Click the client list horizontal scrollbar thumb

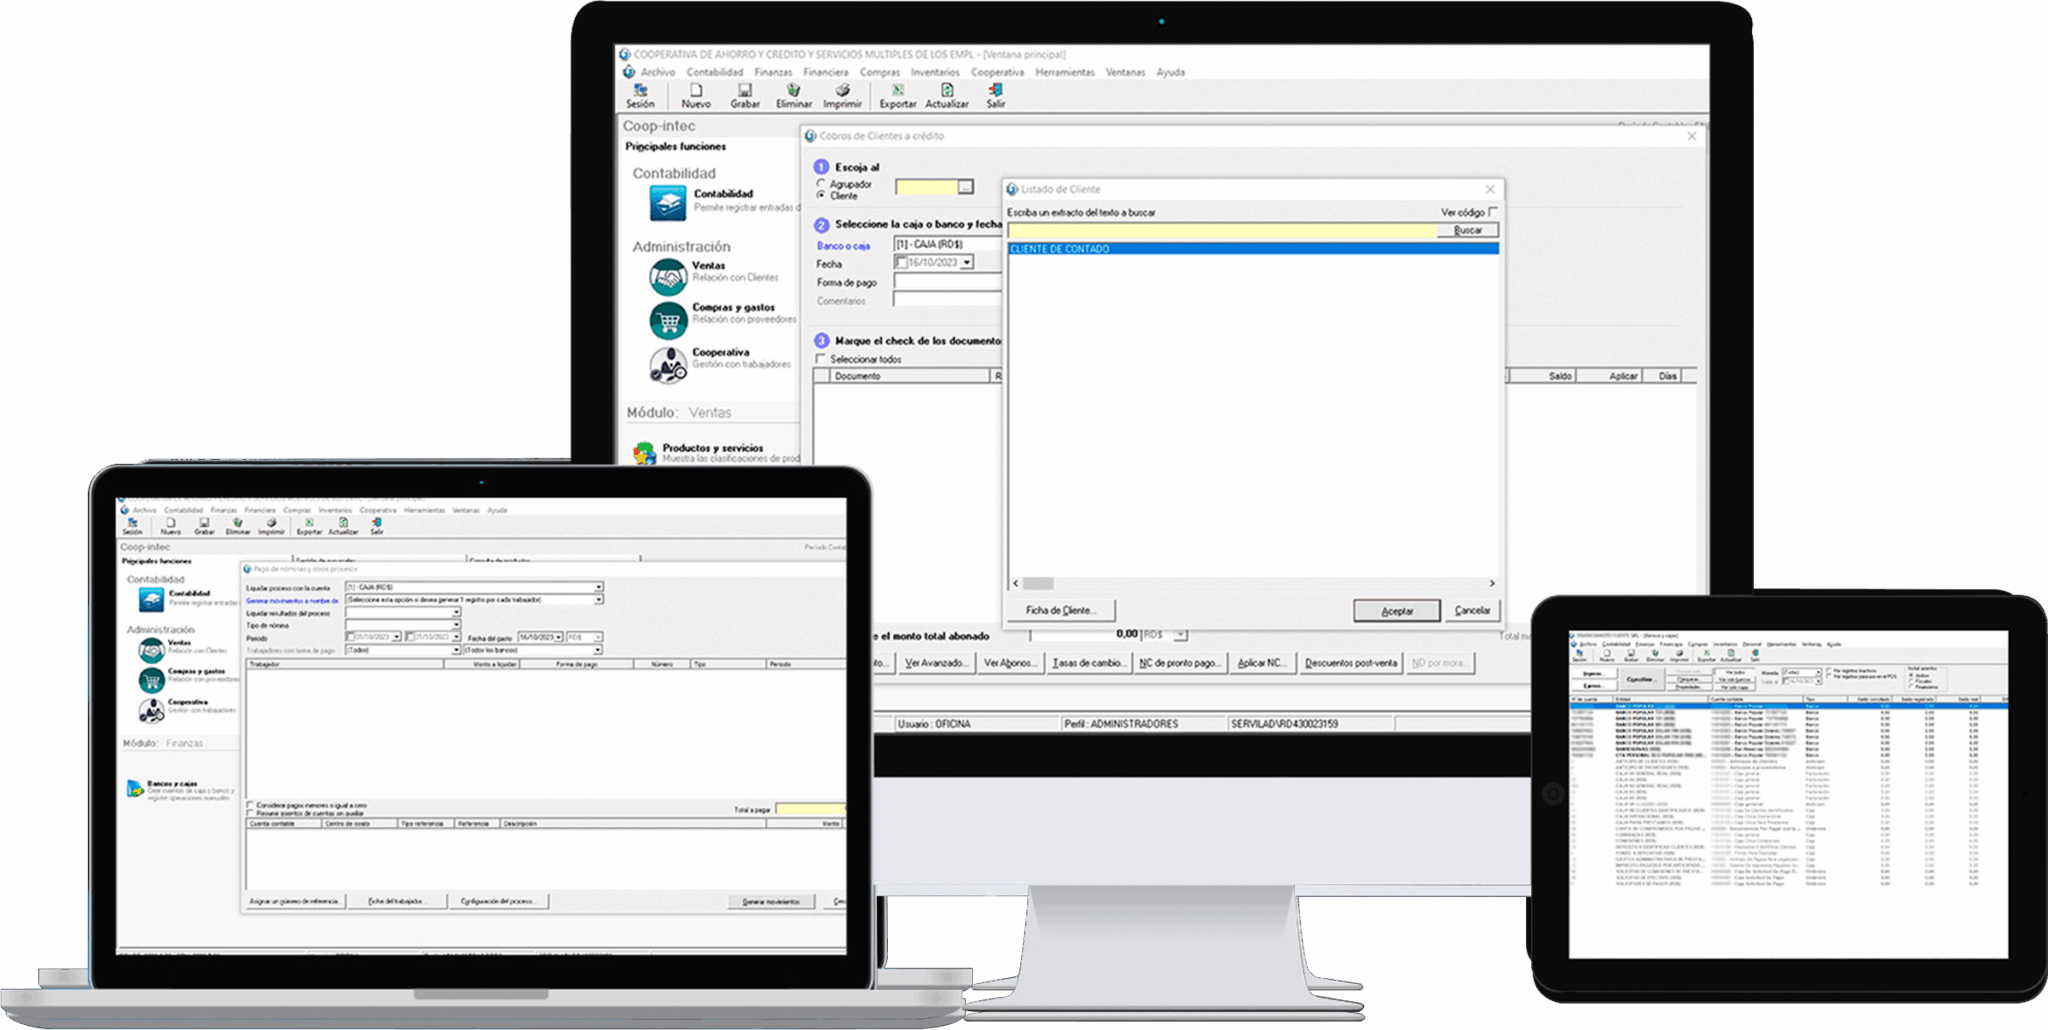click(1038, 583)
